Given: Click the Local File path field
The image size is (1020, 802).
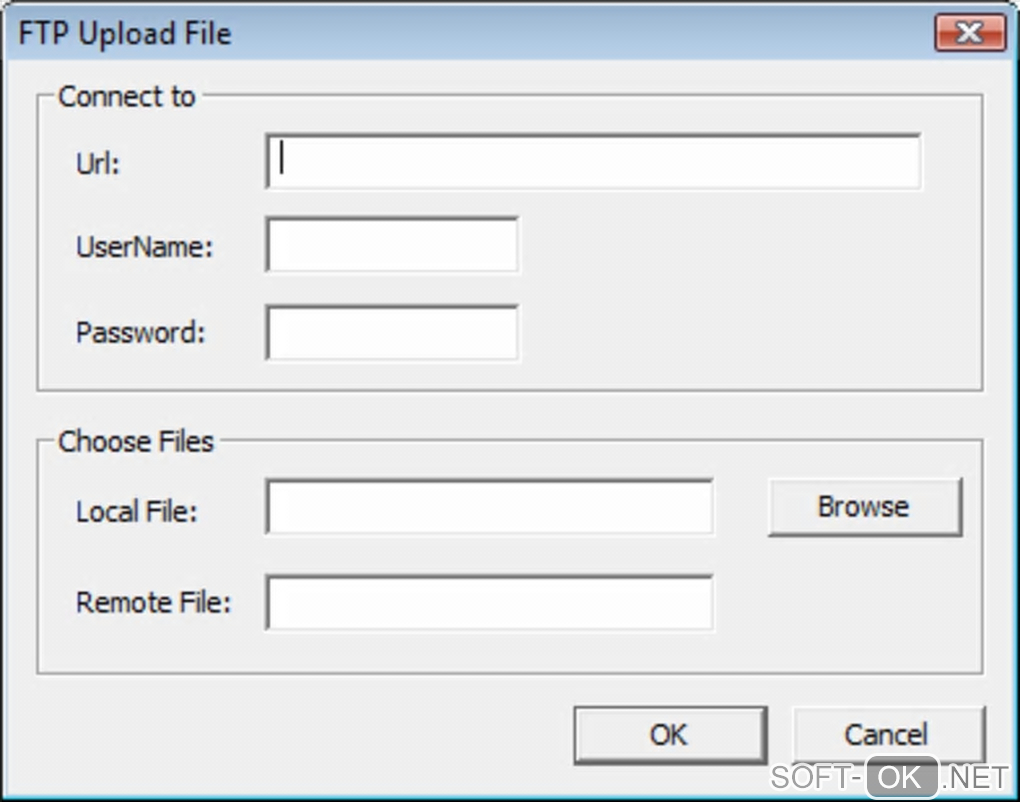Looking at the screenshot, I should pos(489,508).
